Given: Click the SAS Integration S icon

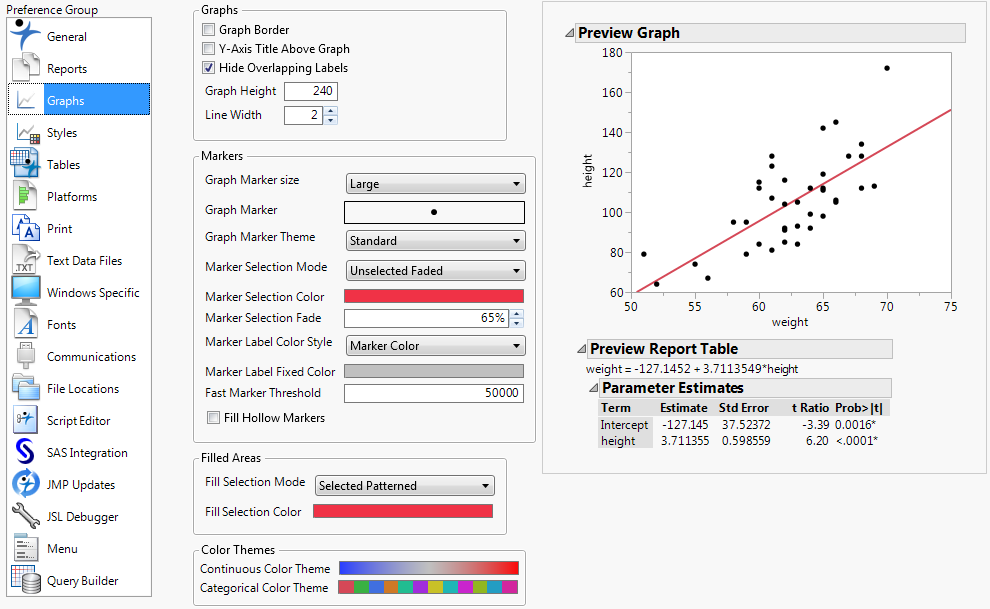Looking at the screenshot, I should point(25,452).
